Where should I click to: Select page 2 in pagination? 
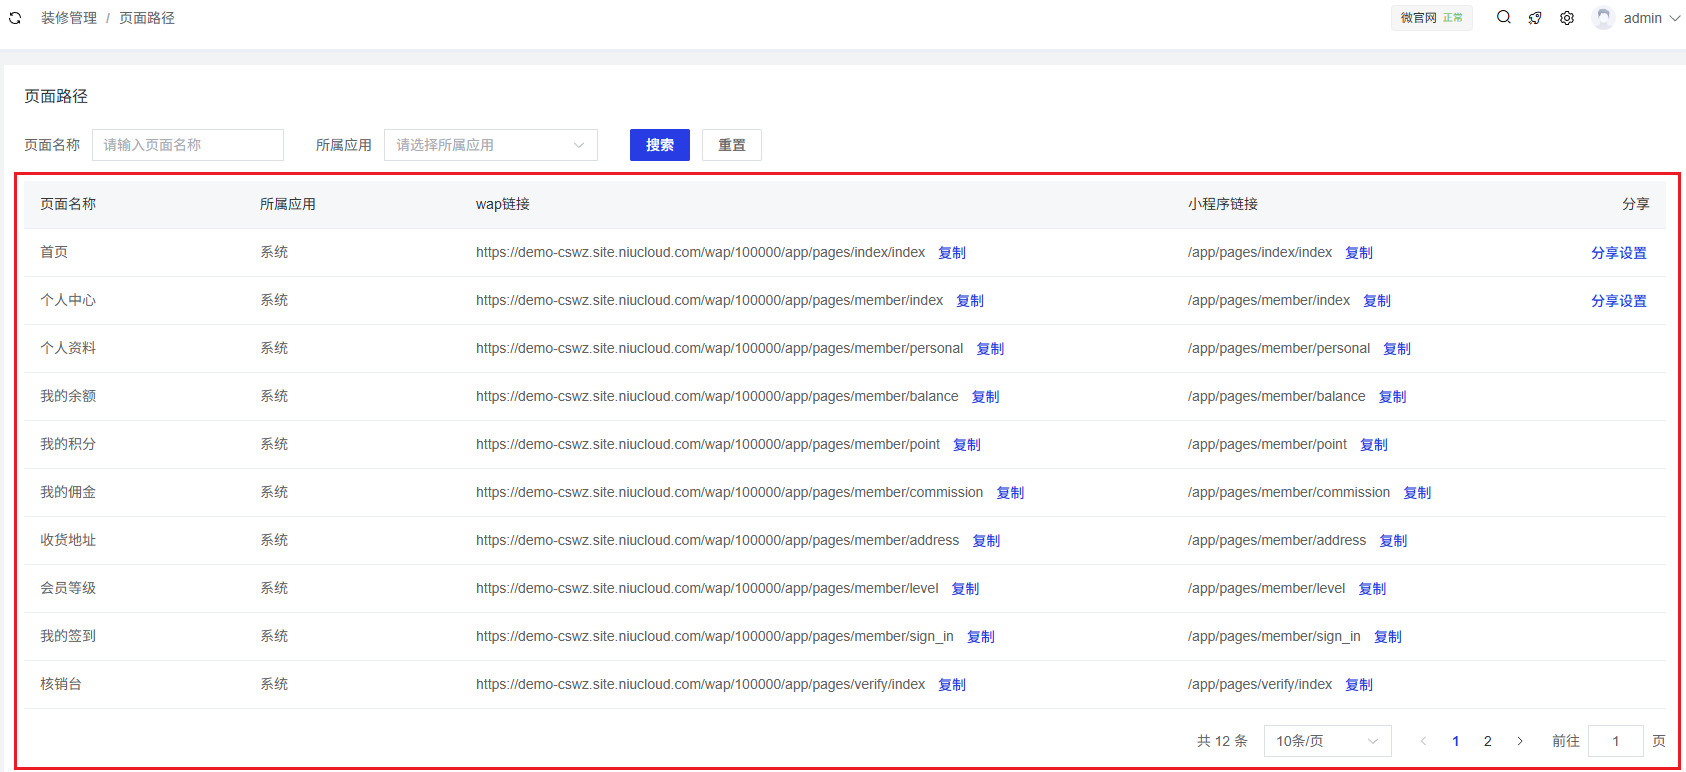[1487, 741]
